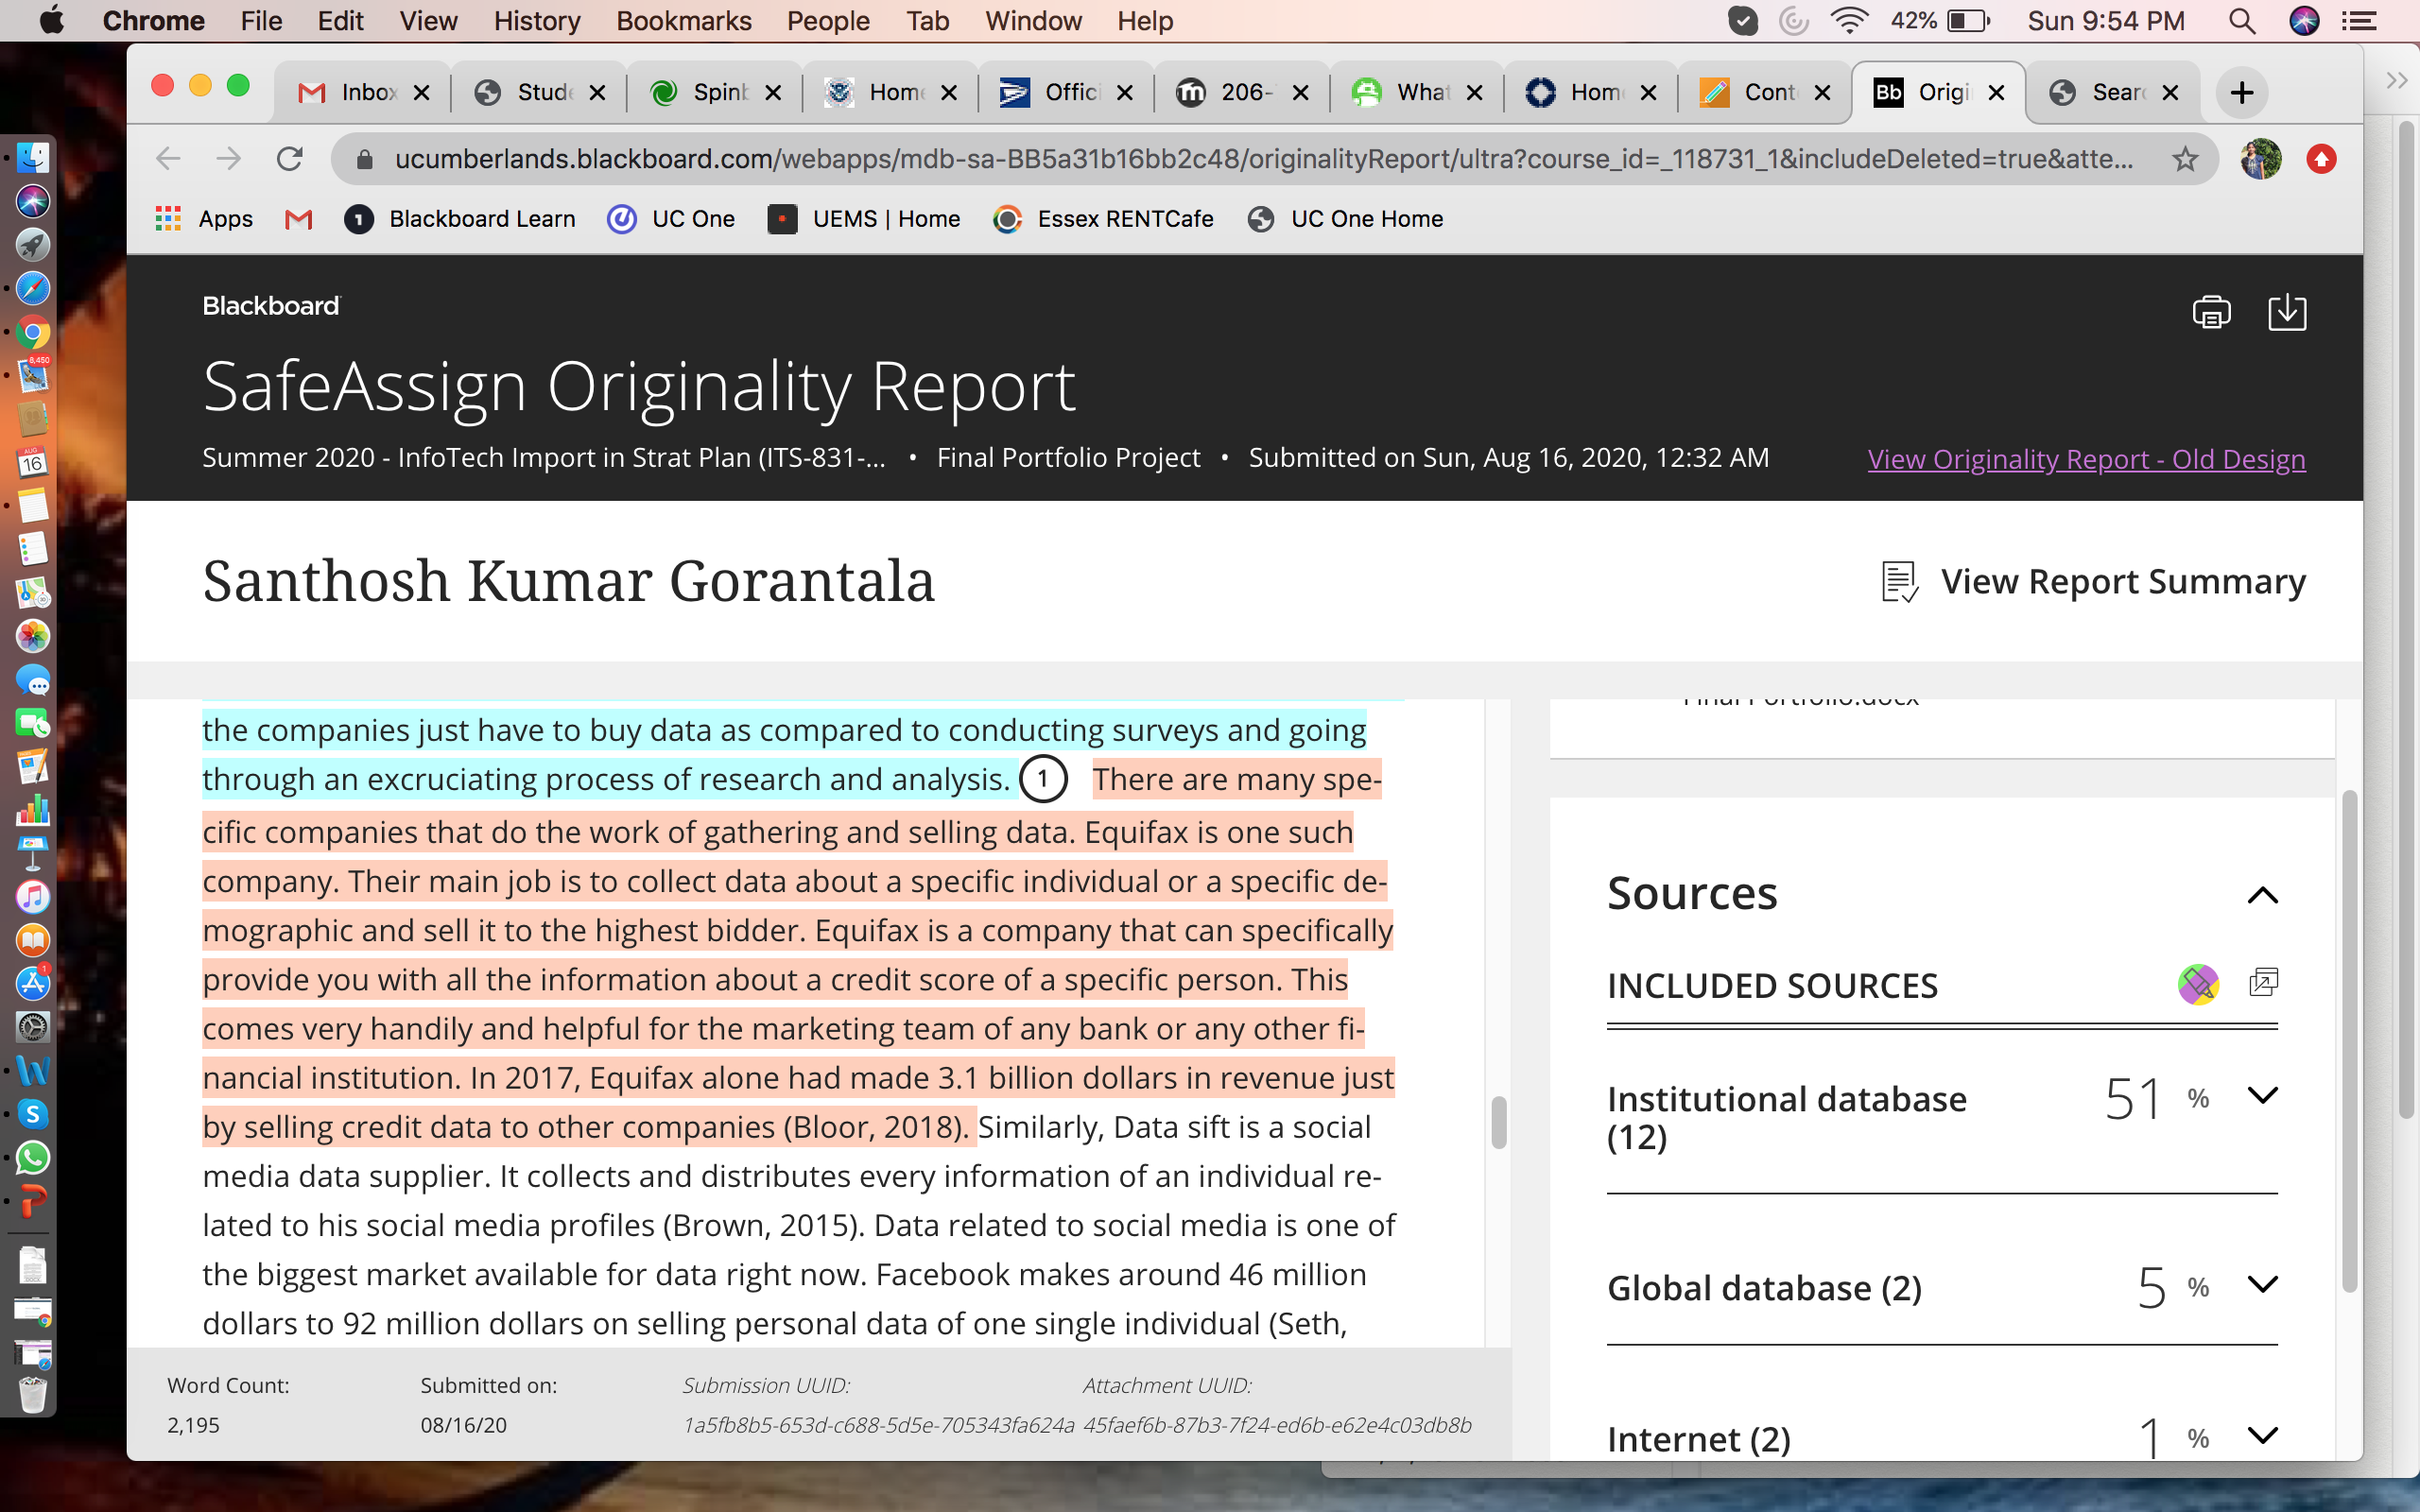Viewport: 2420px width, 1512px height.
Task: Print the SafeAssign originality report
Action: (x=2211, y=312)
